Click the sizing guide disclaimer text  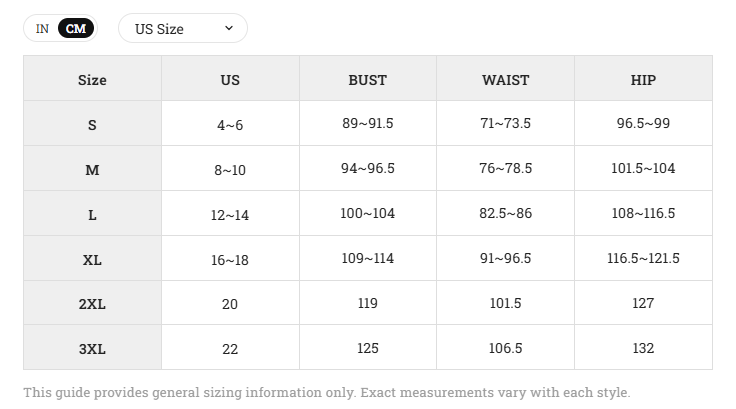pyautogui.click(x=327, y=392)
